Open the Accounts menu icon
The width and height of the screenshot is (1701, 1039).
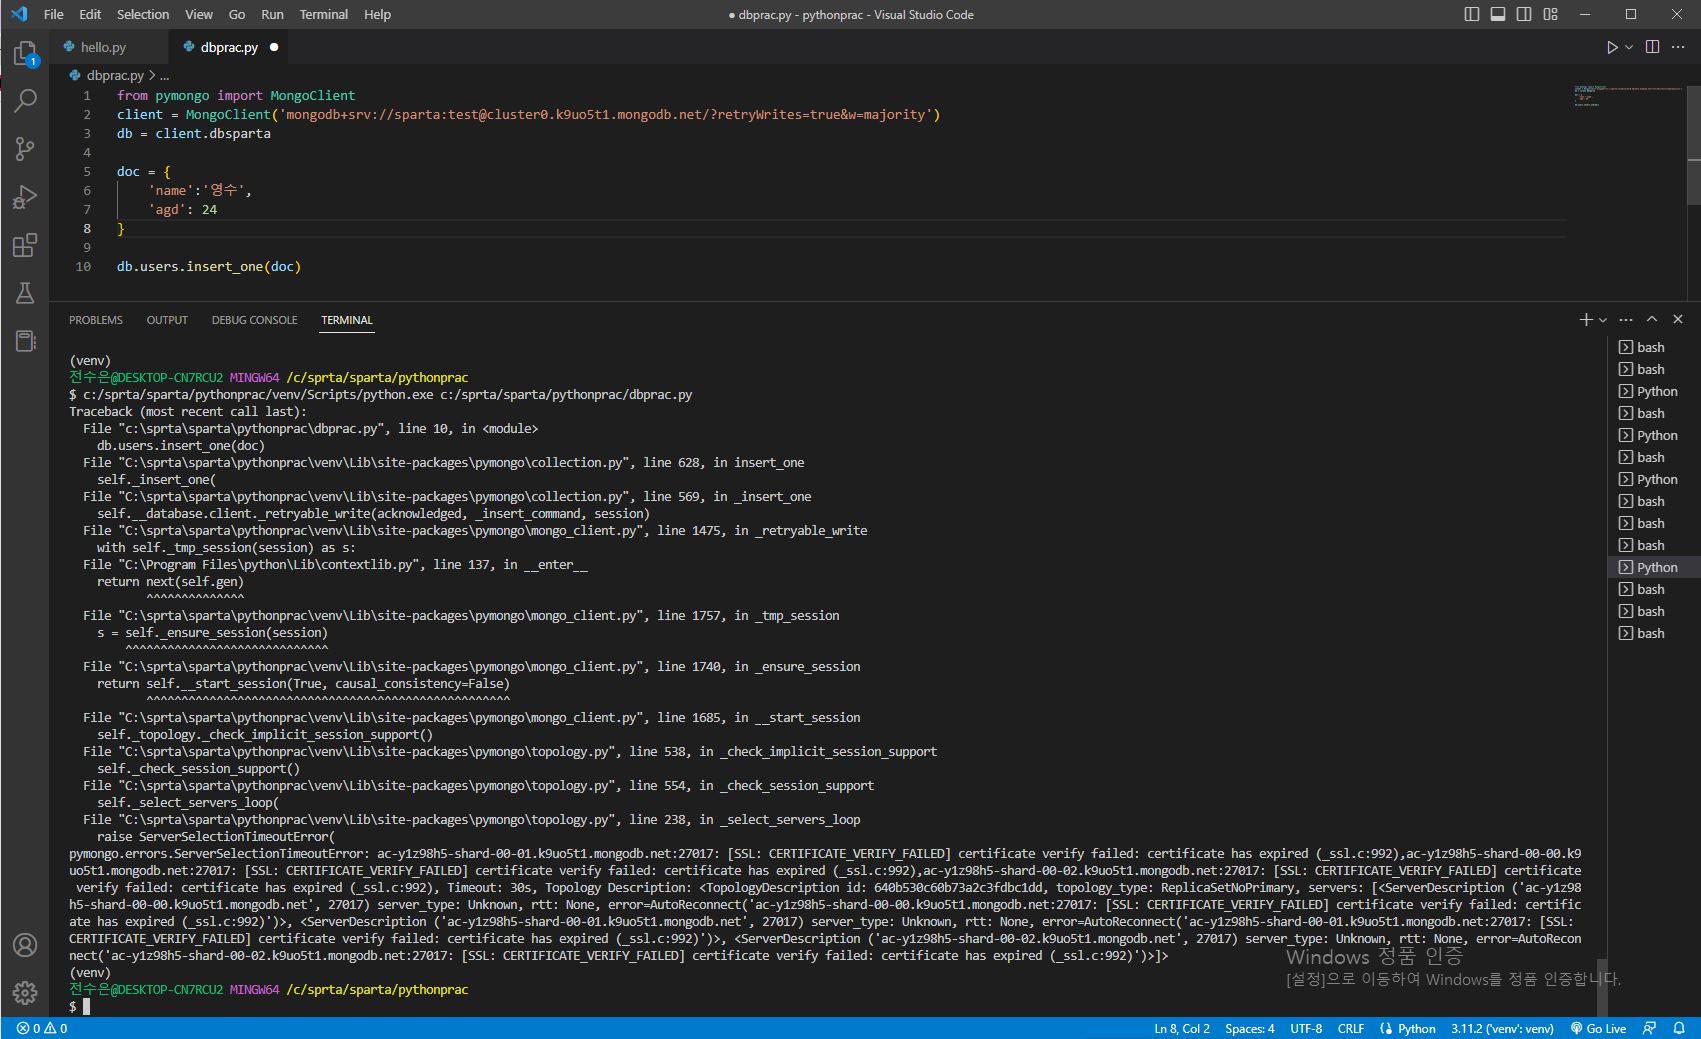pyautogui.click(x=25, y=945)
